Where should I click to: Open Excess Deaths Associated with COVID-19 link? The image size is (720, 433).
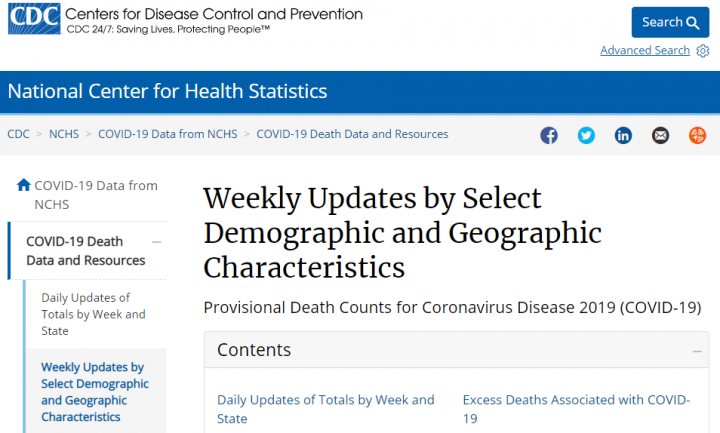coord(576,409)
